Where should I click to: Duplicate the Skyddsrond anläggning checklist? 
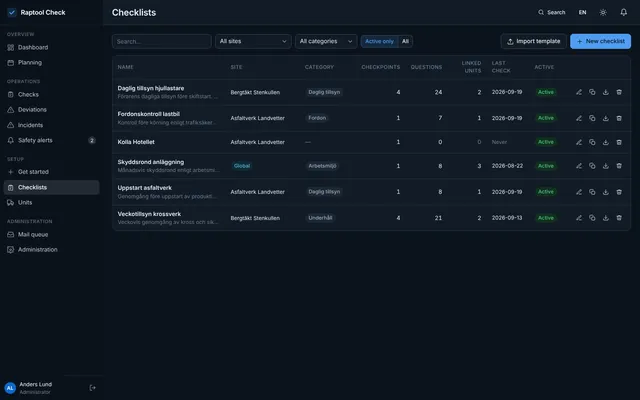click(592, 166)
